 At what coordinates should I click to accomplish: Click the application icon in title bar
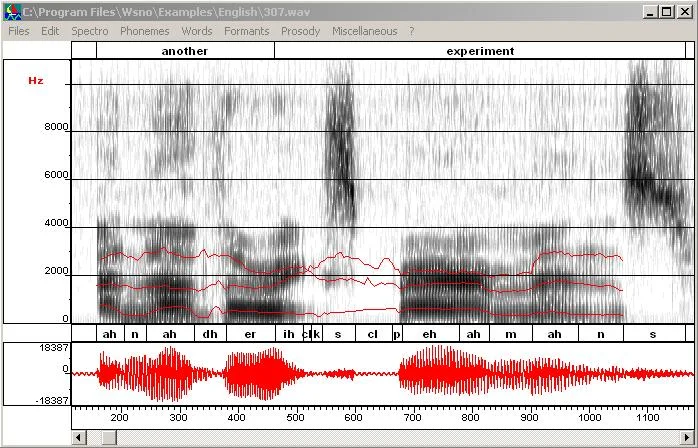pyautogui.click(x=12, y=12)
